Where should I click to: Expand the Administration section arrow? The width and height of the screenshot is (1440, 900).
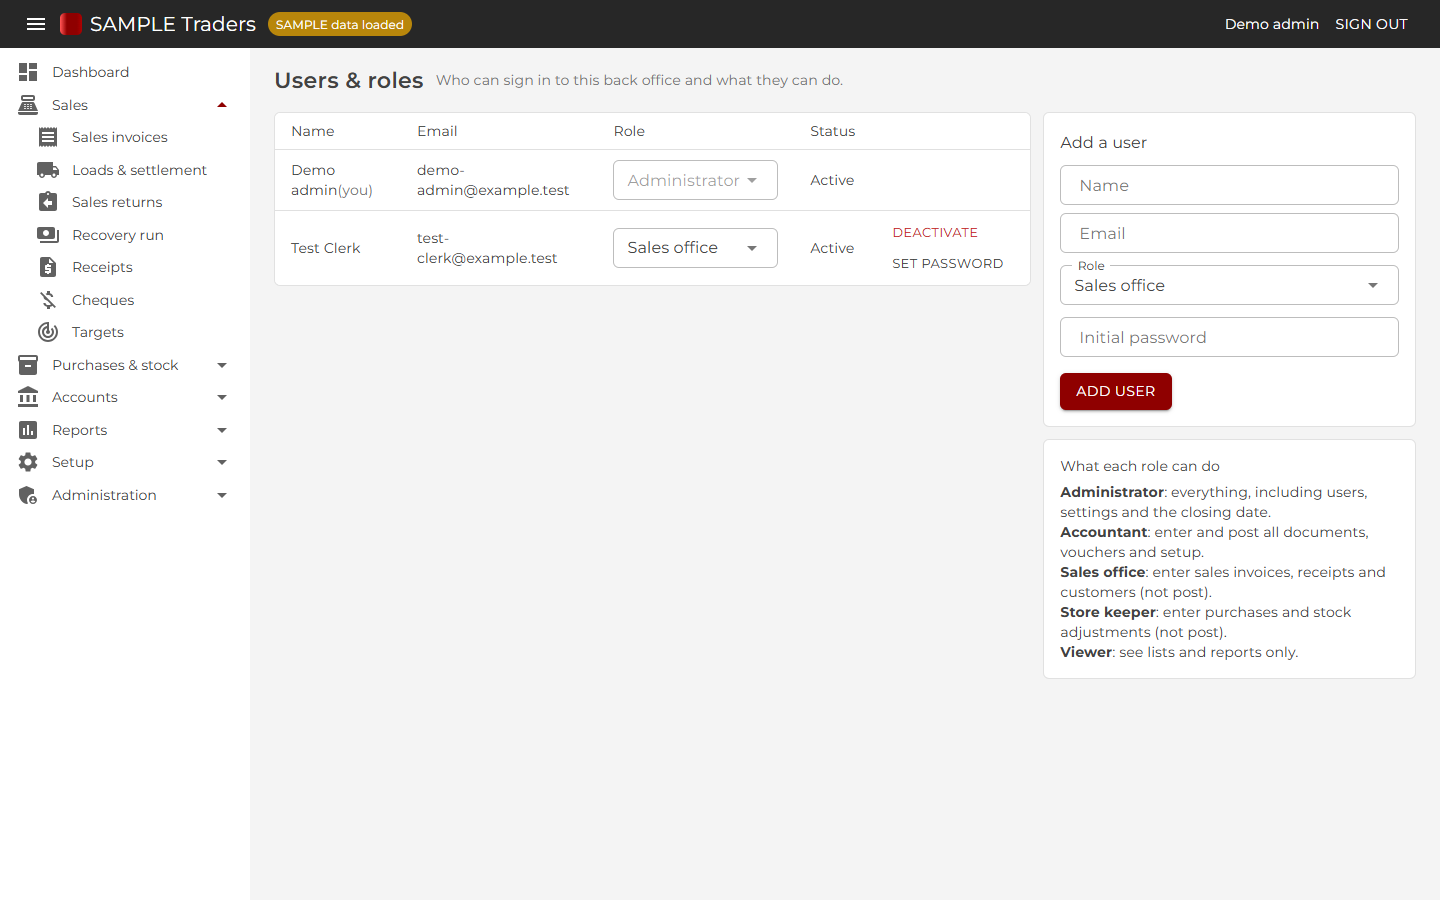222,495
